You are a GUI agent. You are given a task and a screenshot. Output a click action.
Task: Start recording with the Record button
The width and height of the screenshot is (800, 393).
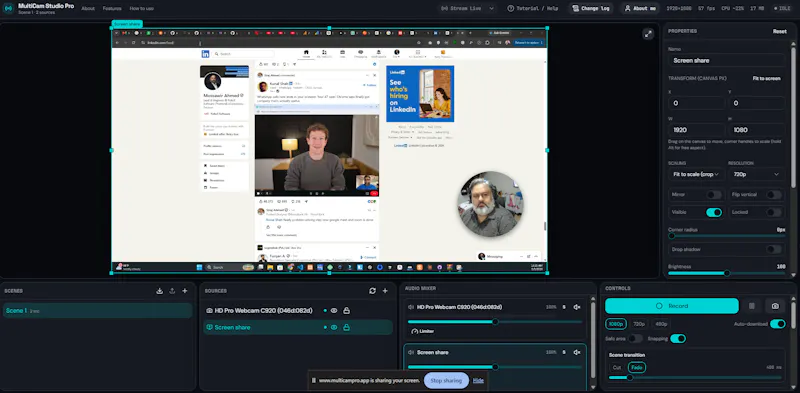[671, 306]
